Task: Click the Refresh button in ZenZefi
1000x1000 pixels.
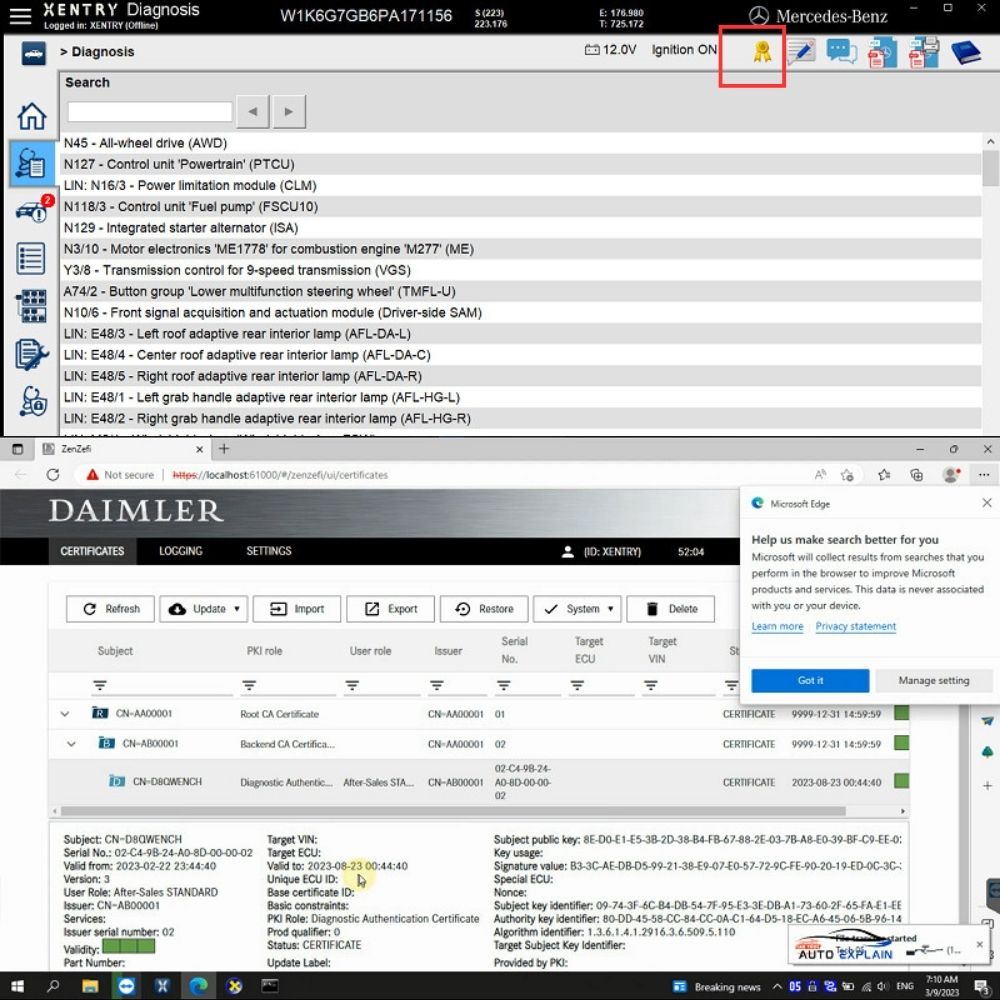Action: [109, 609]
